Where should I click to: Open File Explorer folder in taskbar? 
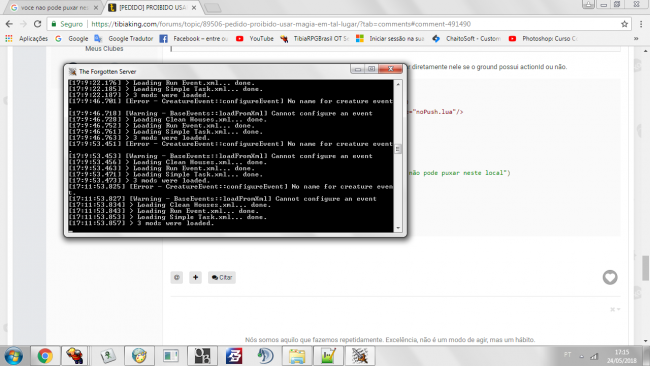click(x=297, y=356)
